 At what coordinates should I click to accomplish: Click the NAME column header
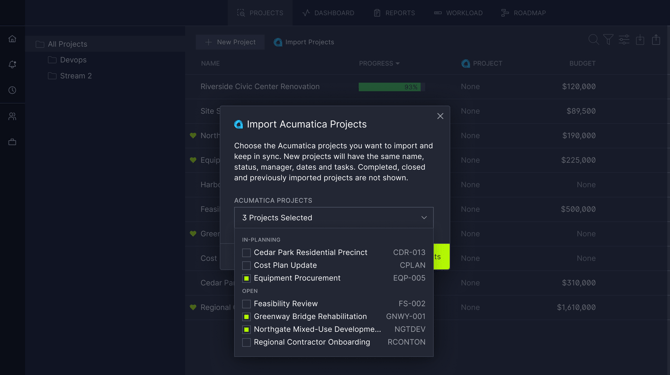point(210,64)
